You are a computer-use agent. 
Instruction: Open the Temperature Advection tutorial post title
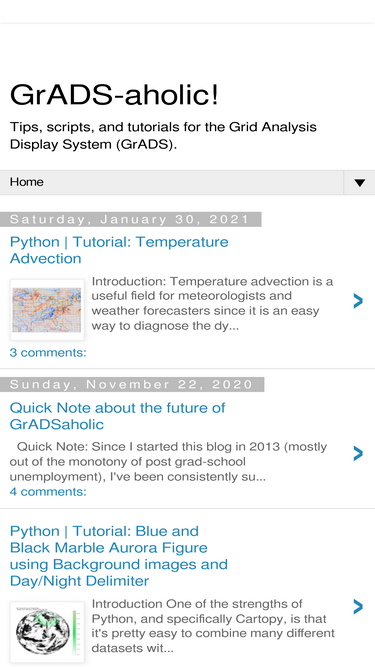[119, 250]
